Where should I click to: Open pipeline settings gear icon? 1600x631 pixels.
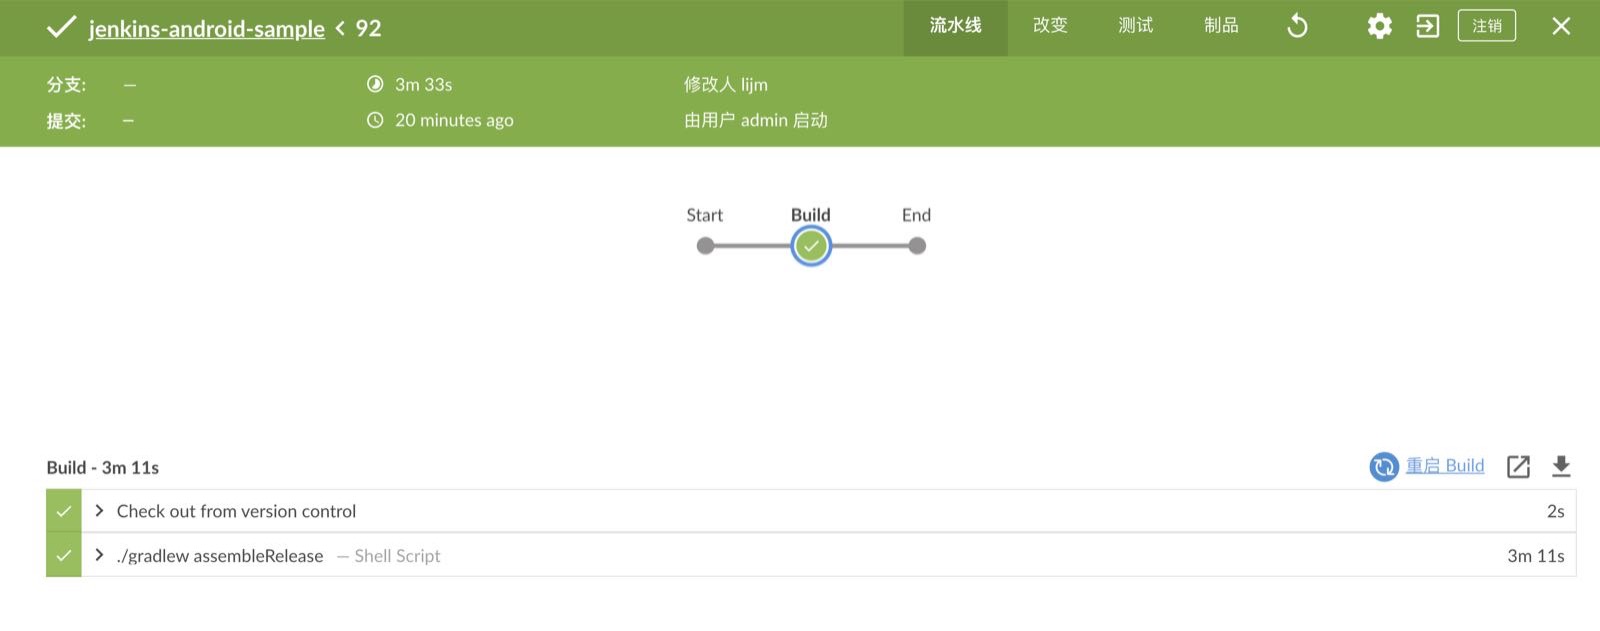1379,26
